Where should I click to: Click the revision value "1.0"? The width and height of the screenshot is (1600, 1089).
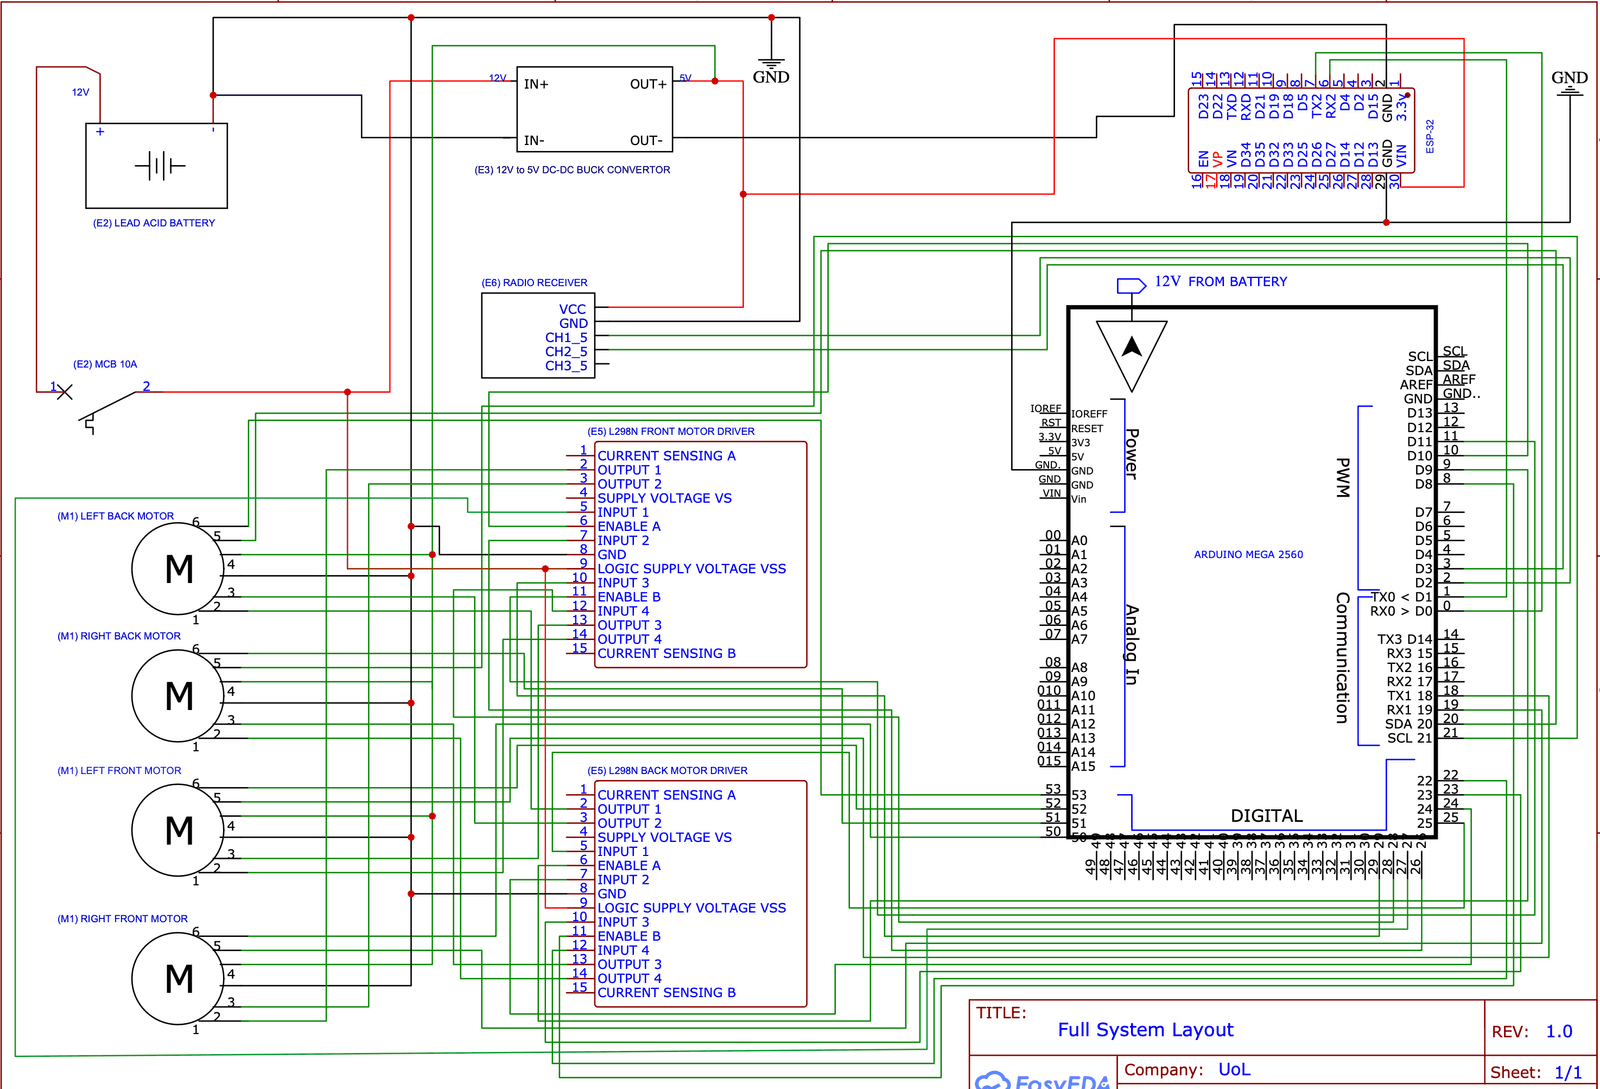pos(1559,1031)
